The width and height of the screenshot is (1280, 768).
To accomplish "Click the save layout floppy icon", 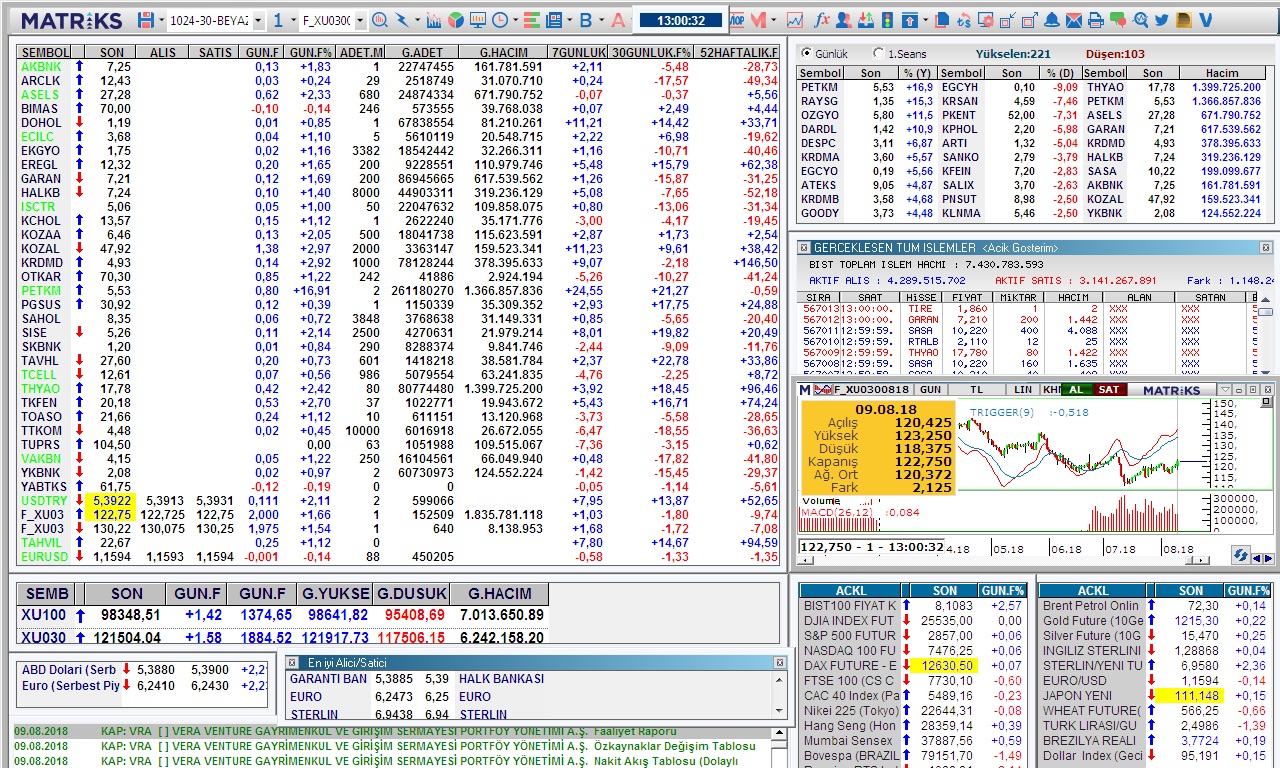I will point(146,20).
